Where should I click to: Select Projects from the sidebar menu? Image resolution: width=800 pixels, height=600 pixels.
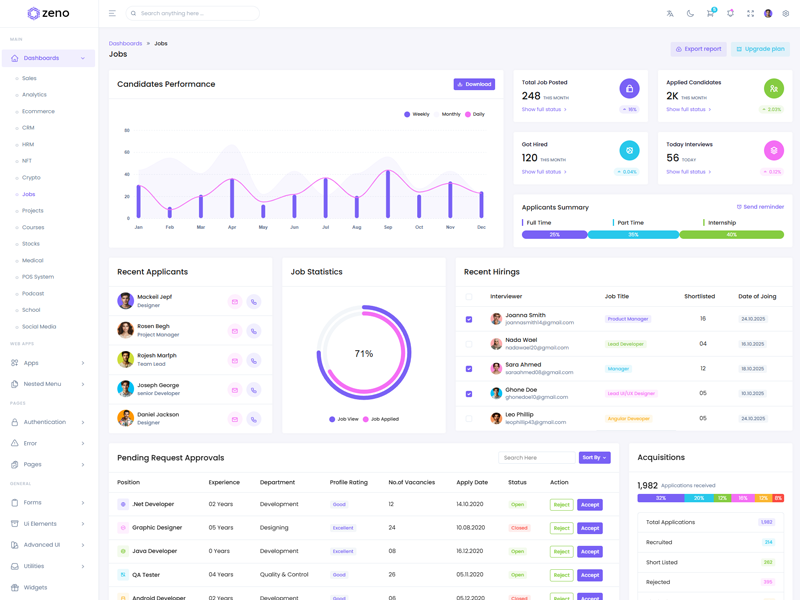[33, 211]
